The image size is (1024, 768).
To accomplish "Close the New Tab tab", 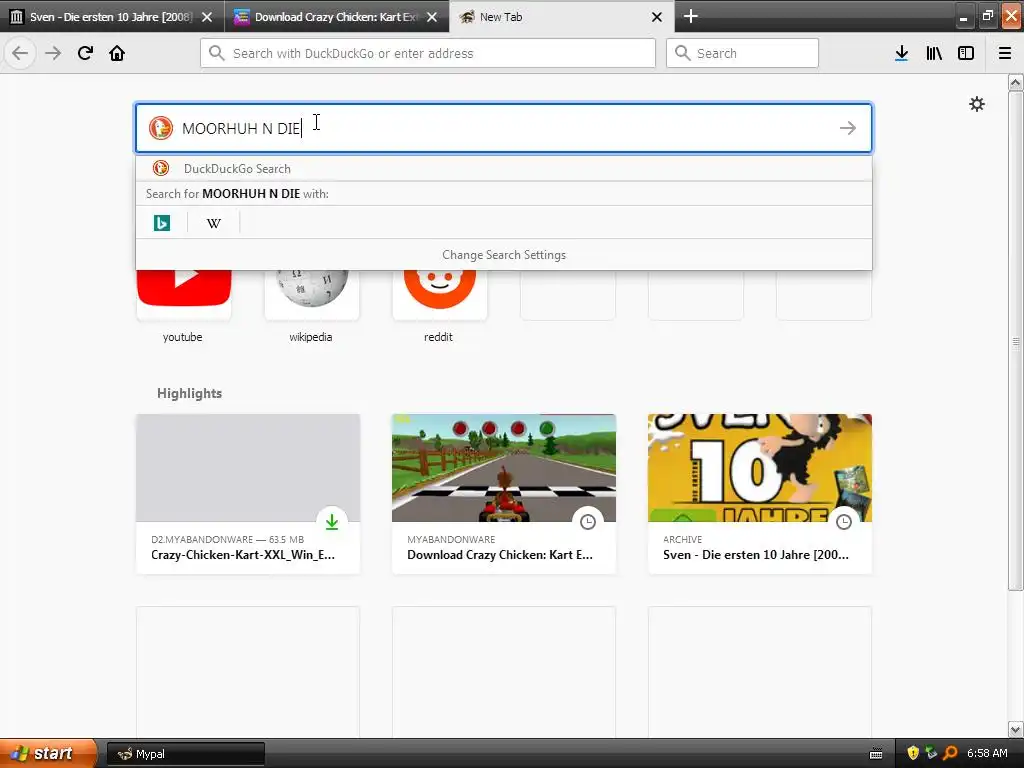I will point(657,17).
